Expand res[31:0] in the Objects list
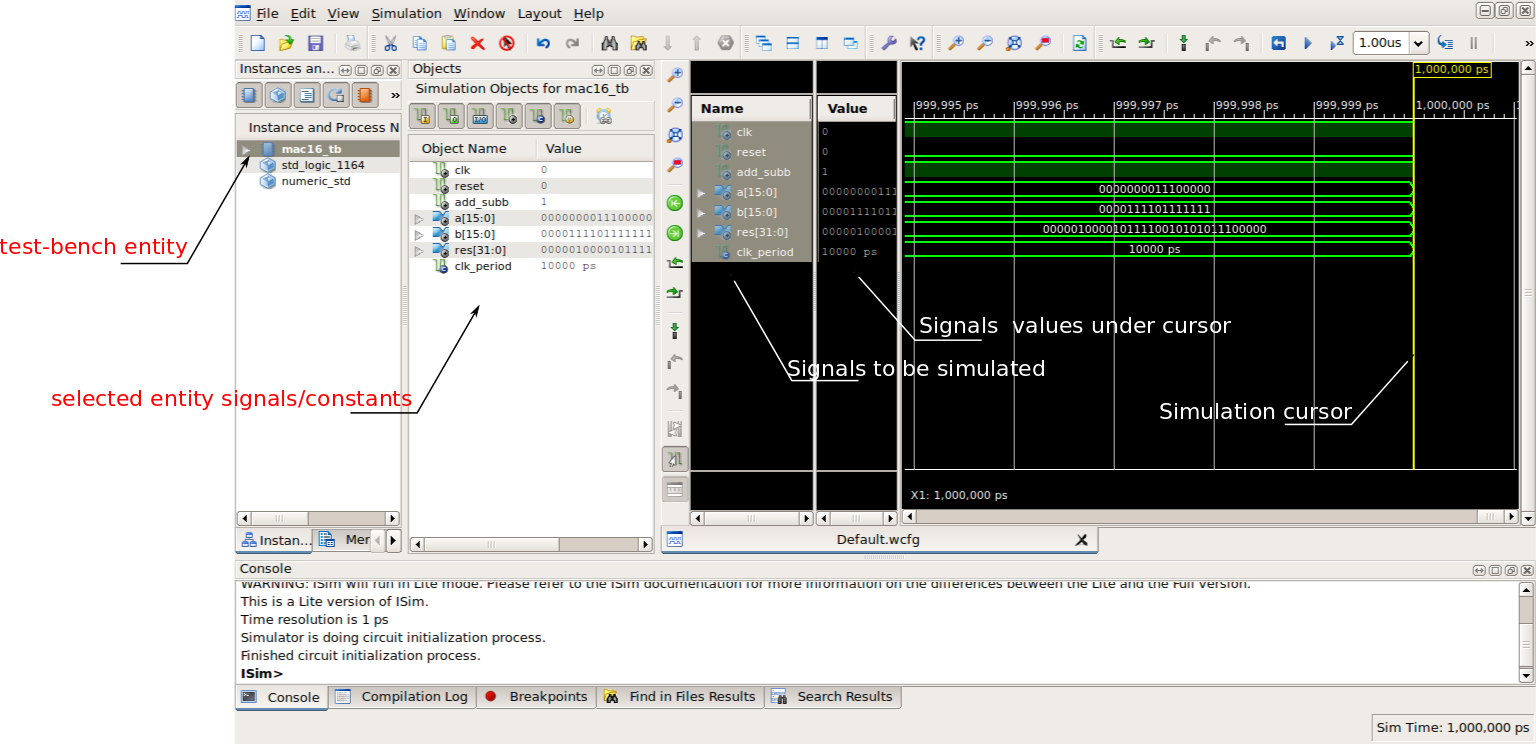The image size is (1536, 744). tap(419, 250)
